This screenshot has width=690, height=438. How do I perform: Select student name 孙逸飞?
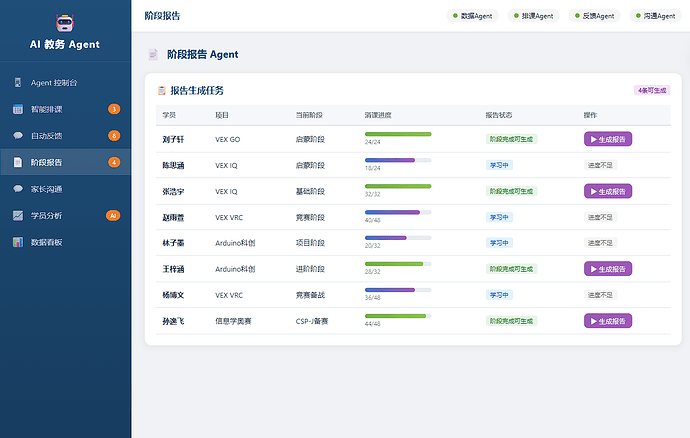coord(173,321)
